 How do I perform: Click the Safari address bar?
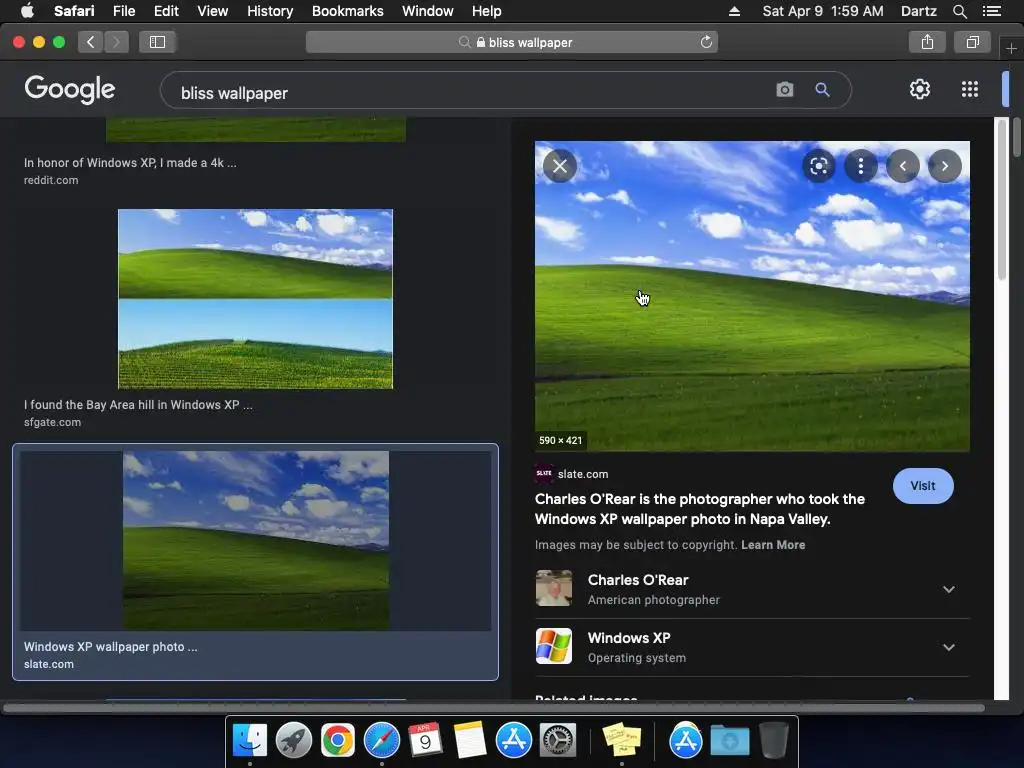tap(511, 42)
